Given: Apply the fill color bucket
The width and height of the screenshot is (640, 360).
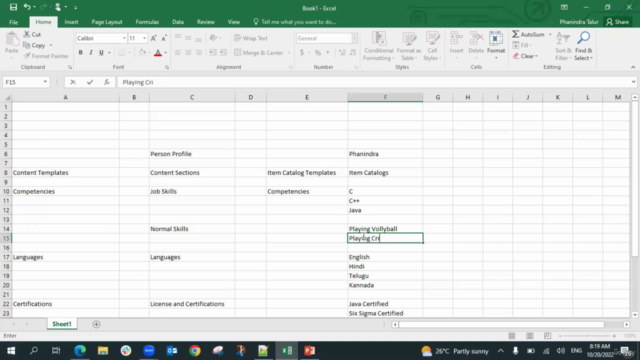Looking at the screenshot, I should pos(142,53).
